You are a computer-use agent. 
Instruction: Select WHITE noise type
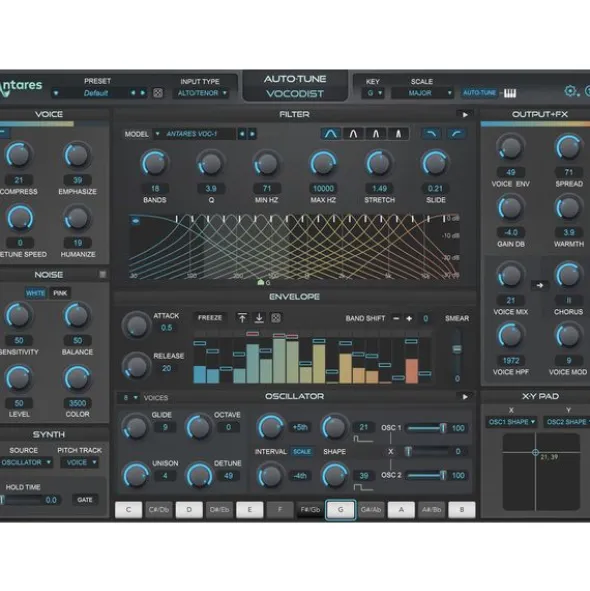[x=35, y=293]
